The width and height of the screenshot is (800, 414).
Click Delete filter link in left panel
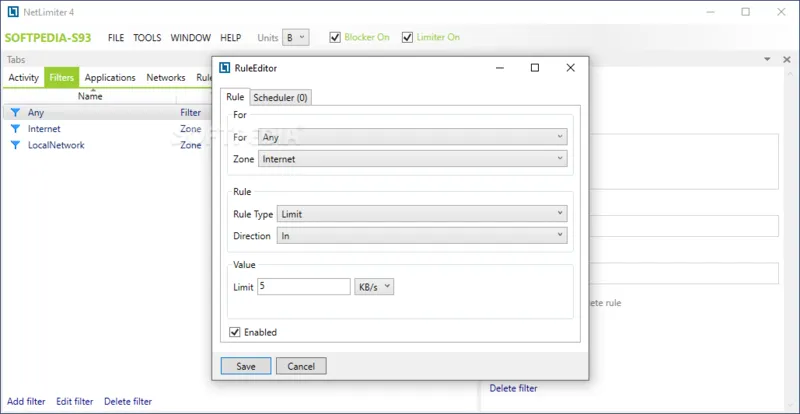[x=128, y=402]
